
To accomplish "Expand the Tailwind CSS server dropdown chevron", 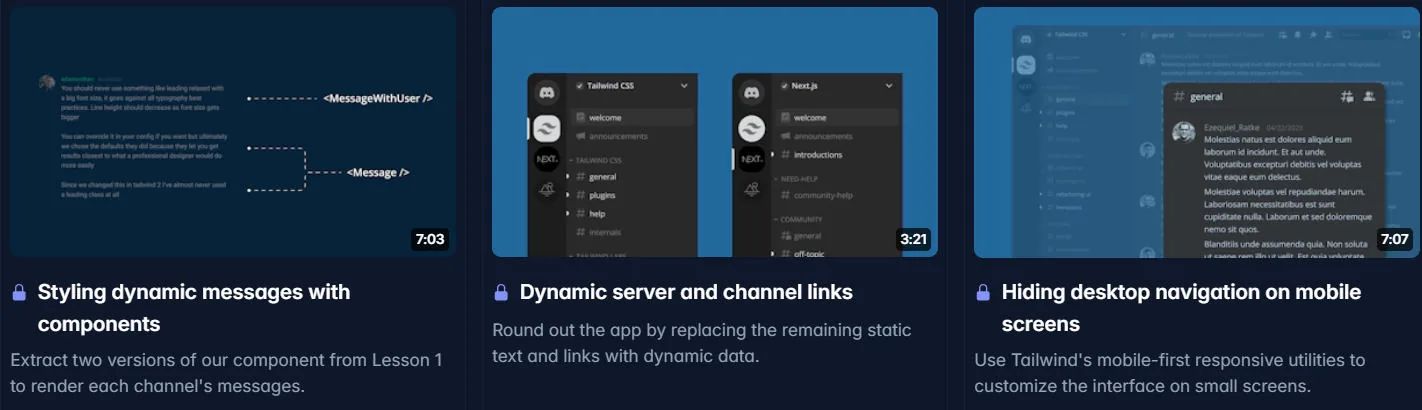I will tap(684, 86).
